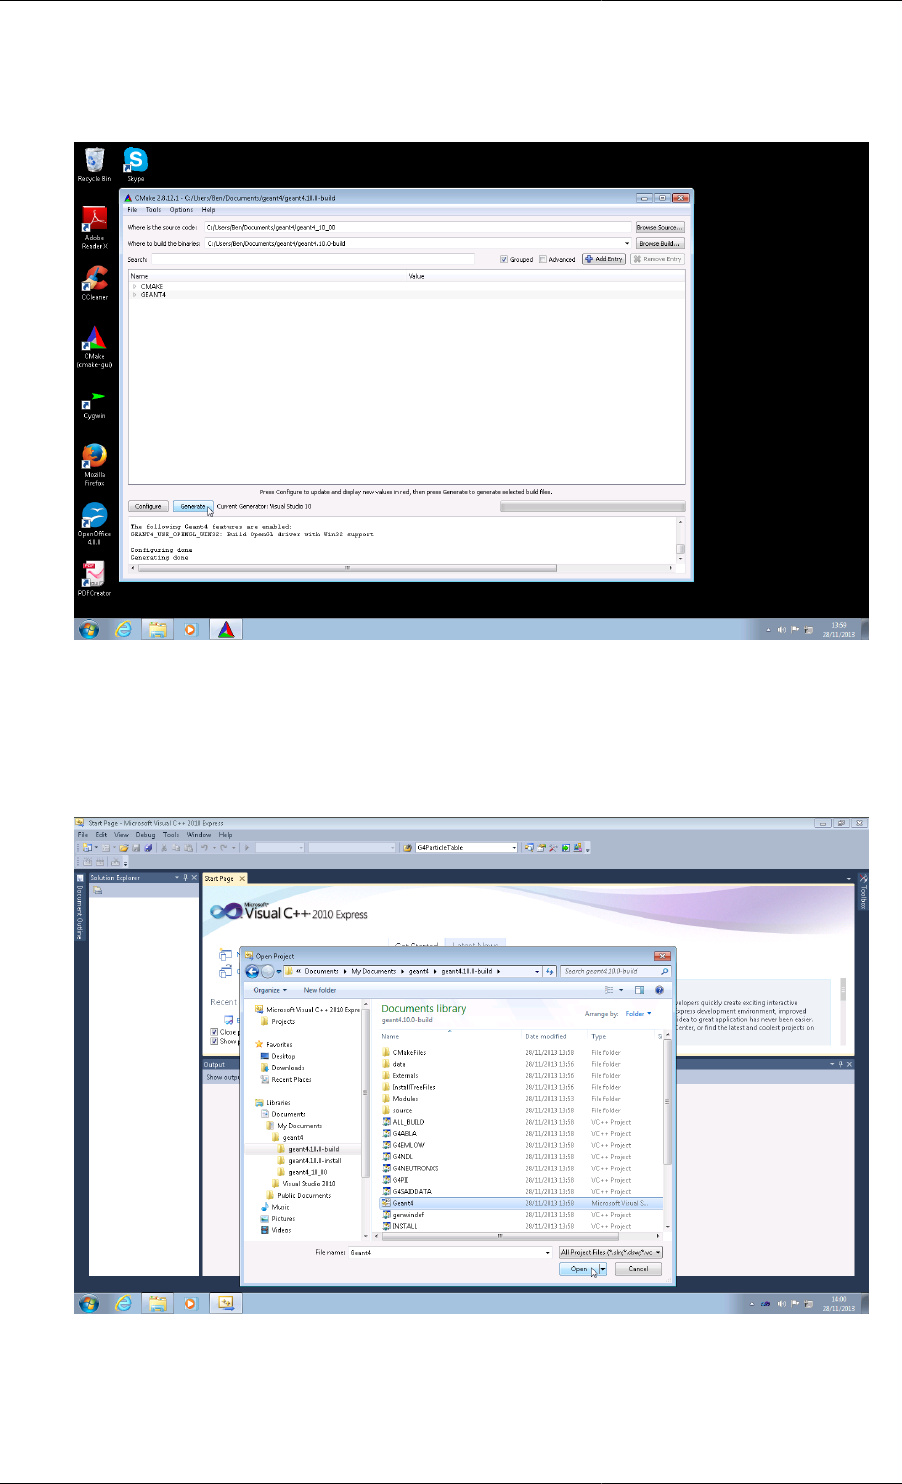Toggle the Grouped checkbox

pyautogui.click(x=517, y=259)
